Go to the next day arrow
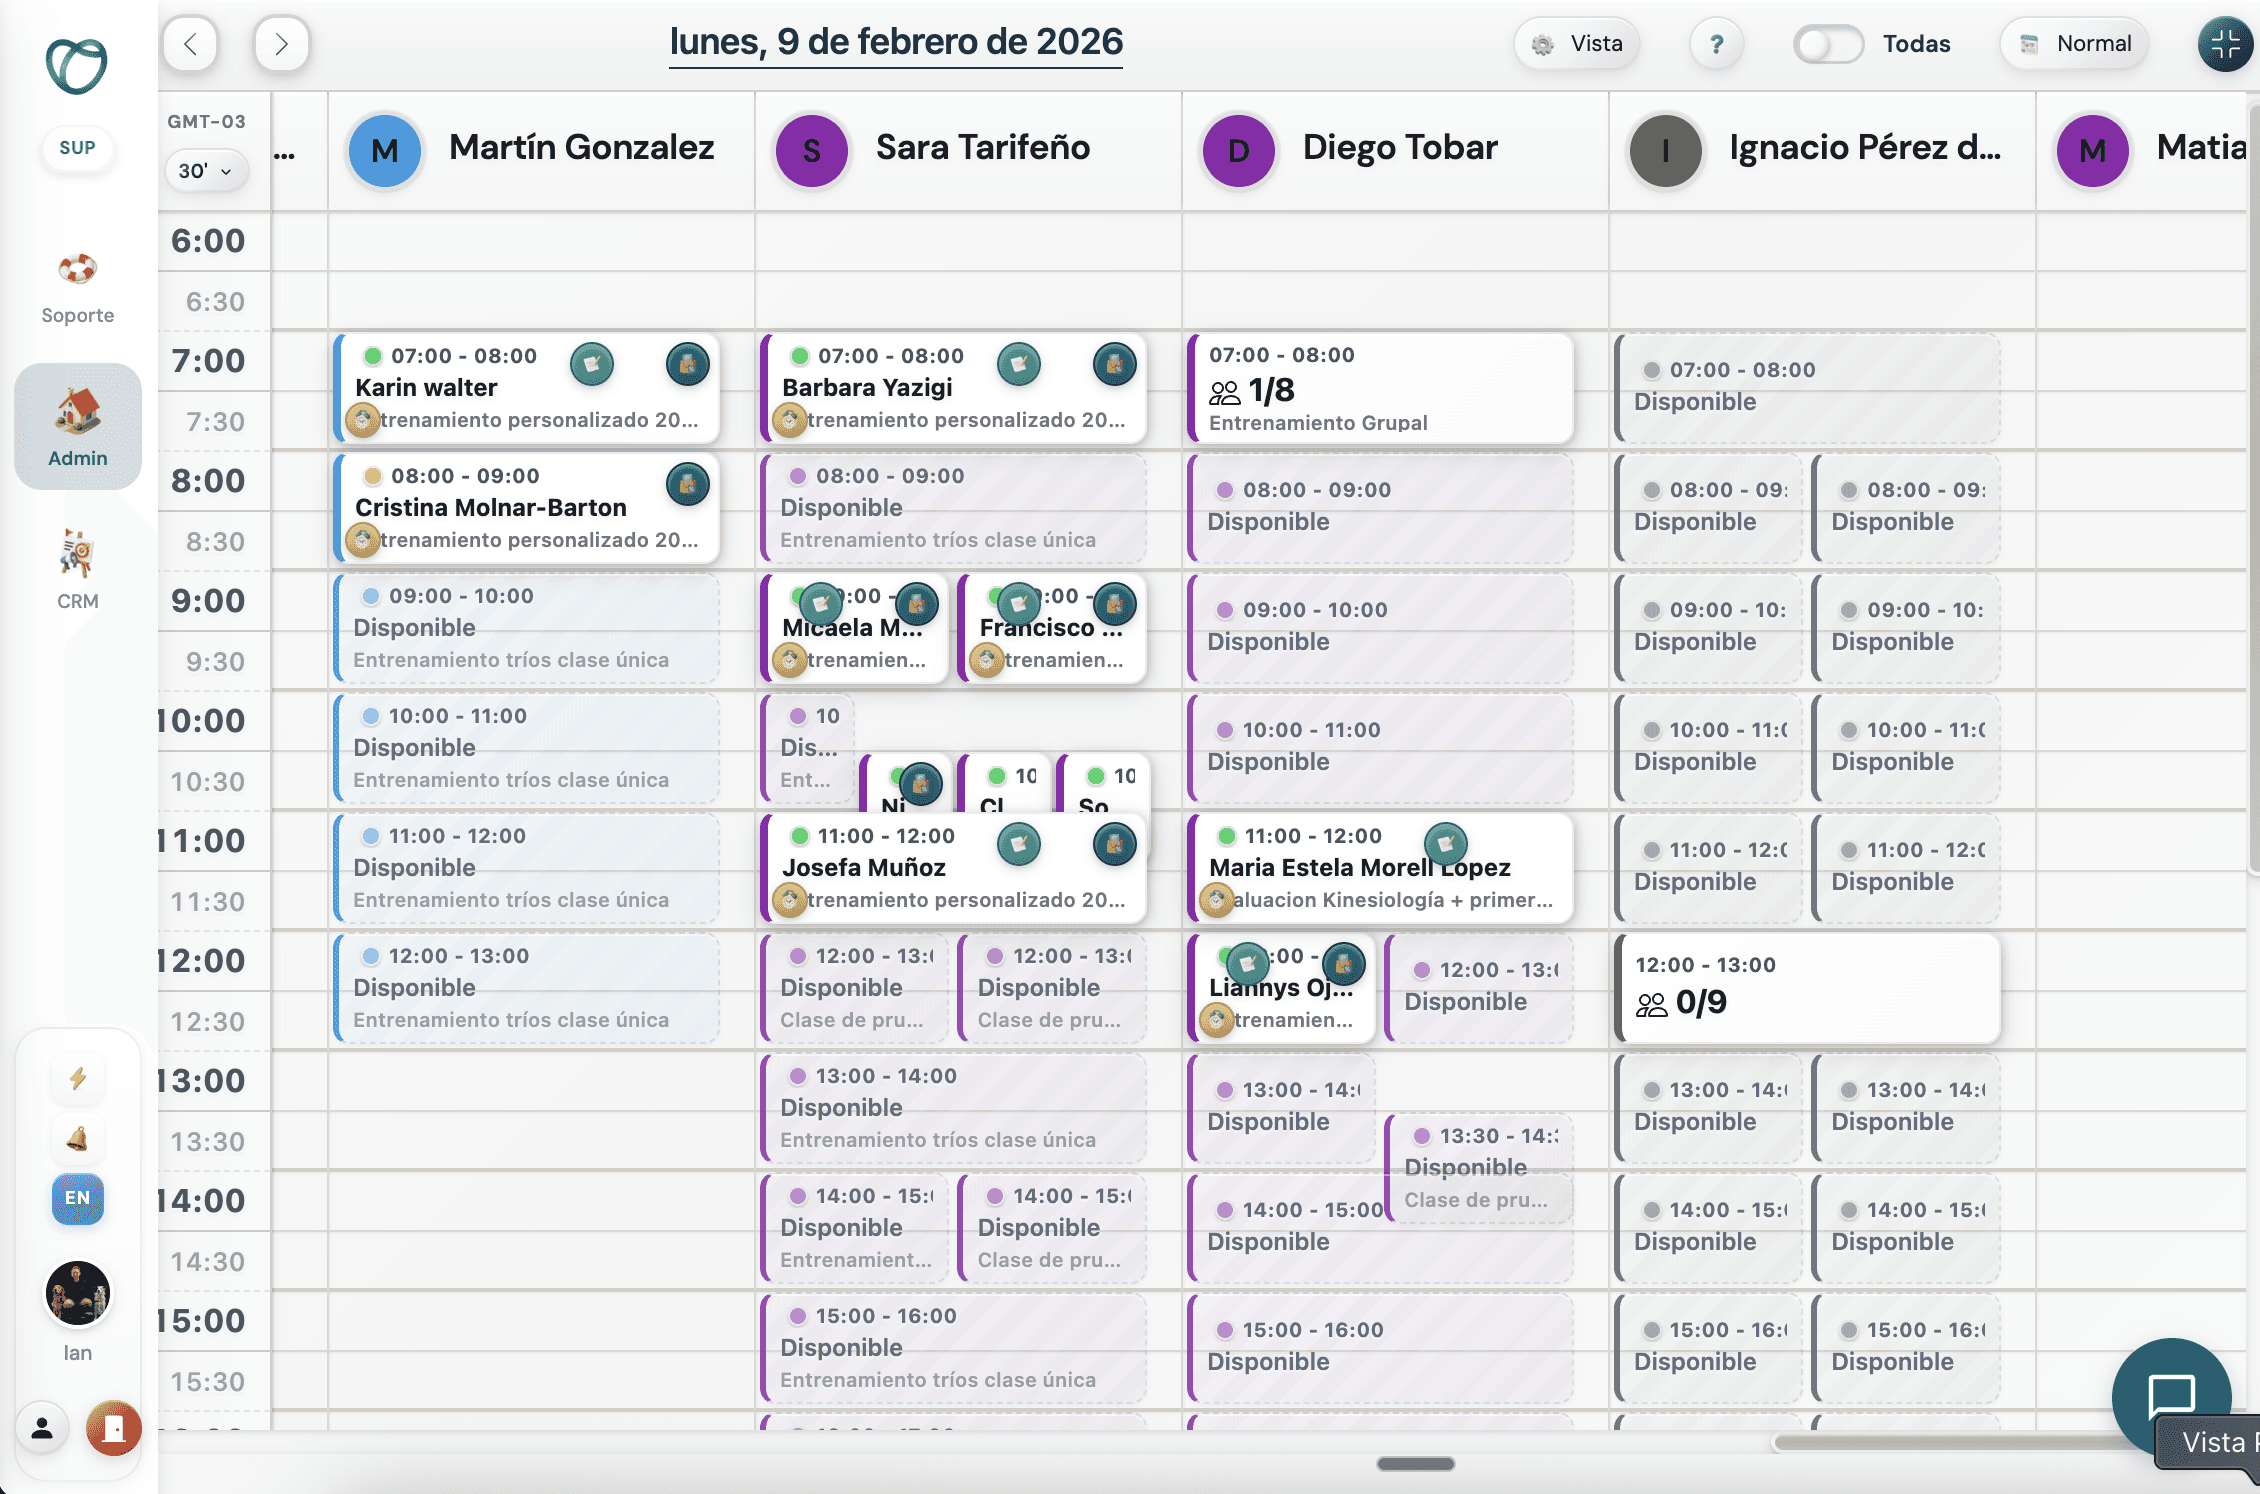The height and width of the screenshot is (1494, 2260). point(281,44)
